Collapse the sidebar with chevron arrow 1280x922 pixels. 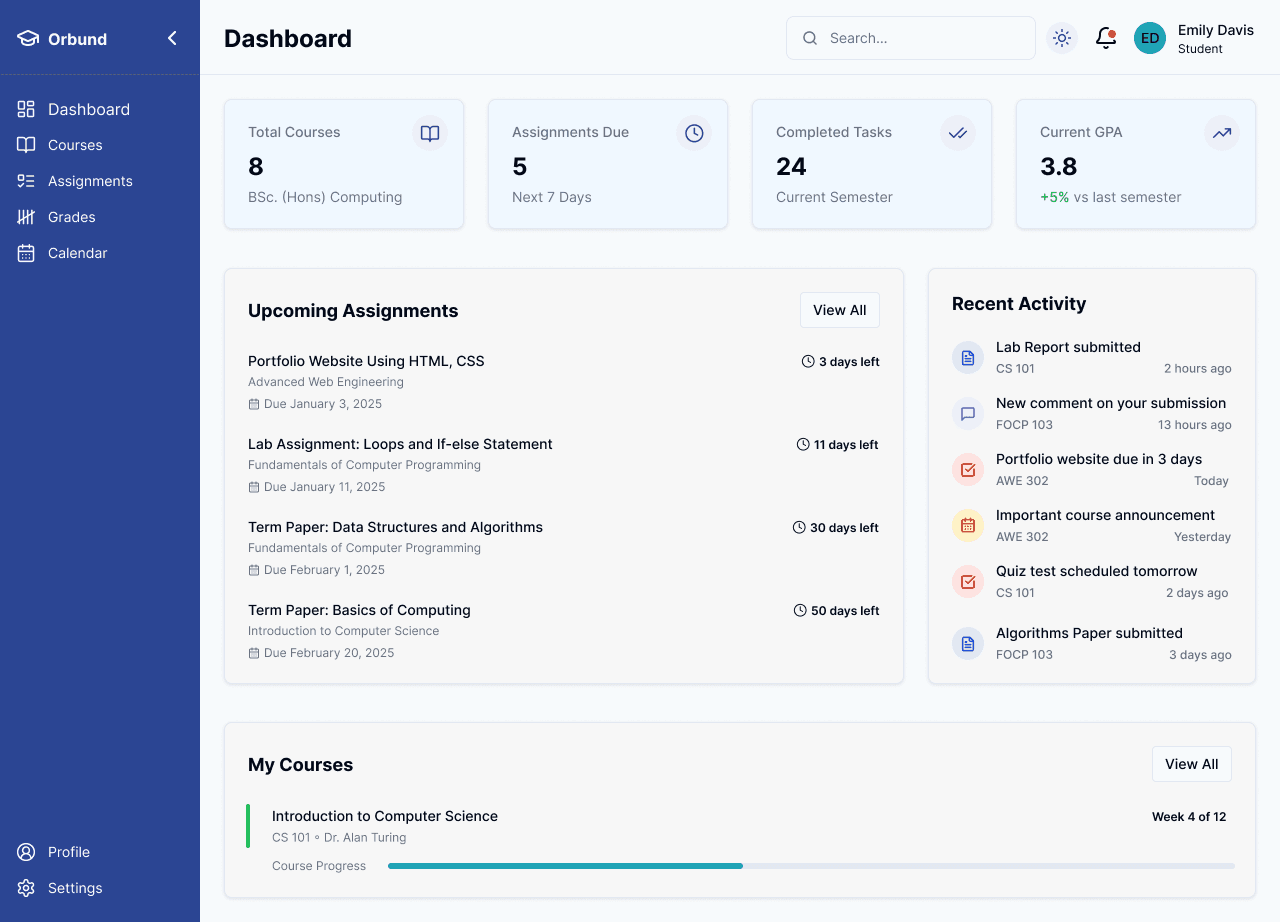click(172, 38)
